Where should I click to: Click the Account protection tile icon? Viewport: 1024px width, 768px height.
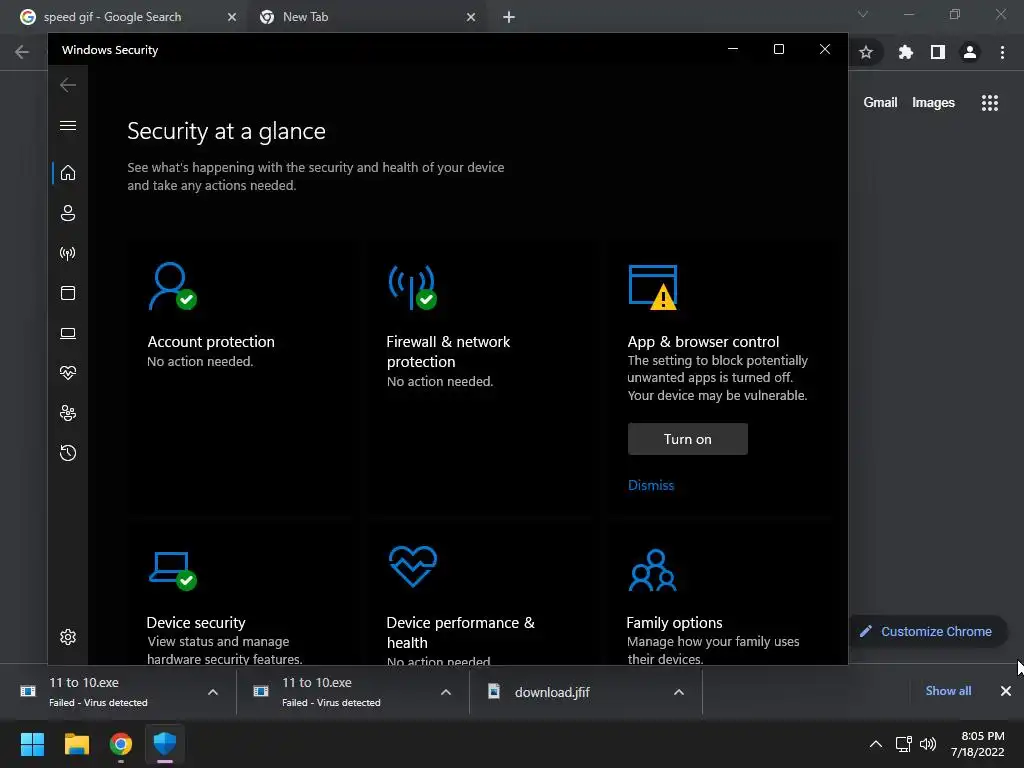[172, 286]
